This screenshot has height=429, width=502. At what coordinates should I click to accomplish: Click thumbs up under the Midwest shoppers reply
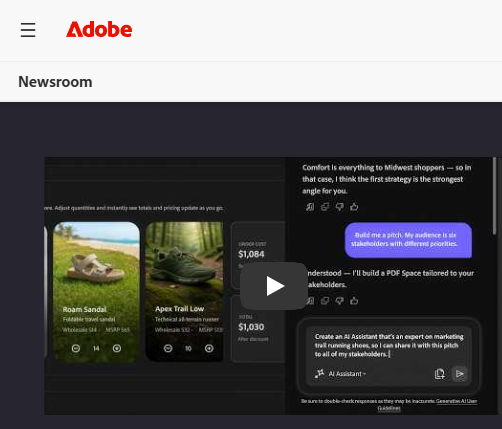[x=354, y=207]
